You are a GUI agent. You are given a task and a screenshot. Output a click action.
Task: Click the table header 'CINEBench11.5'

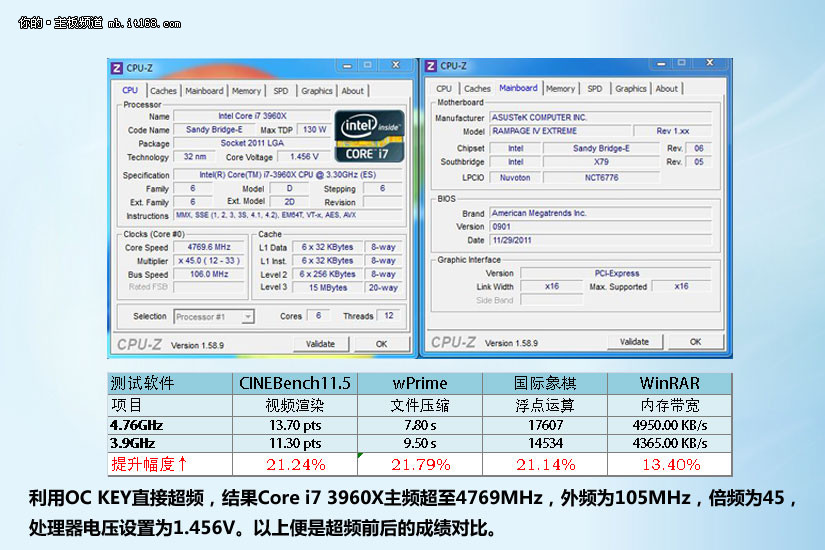coord(295,383)
